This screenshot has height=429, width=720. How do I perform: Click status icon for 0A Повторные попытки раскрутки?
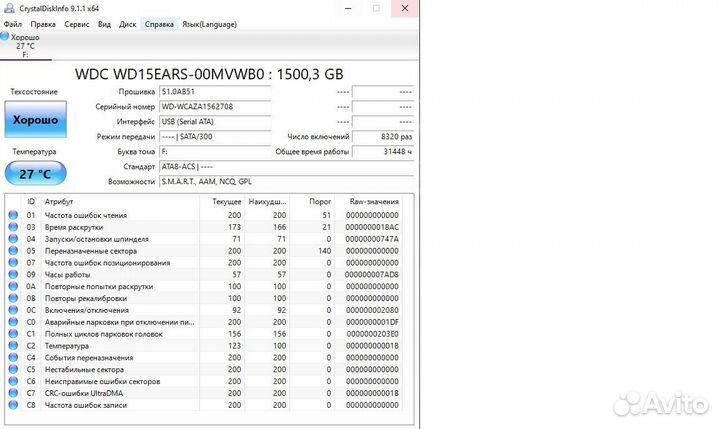click(13, 286)
